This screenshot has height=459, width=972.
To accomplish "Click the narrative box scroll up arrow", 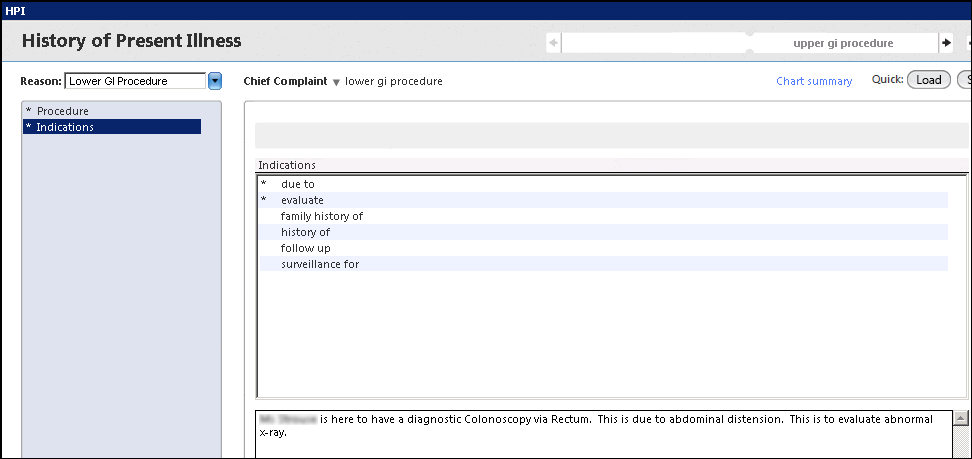I will (x=961, y=419).
